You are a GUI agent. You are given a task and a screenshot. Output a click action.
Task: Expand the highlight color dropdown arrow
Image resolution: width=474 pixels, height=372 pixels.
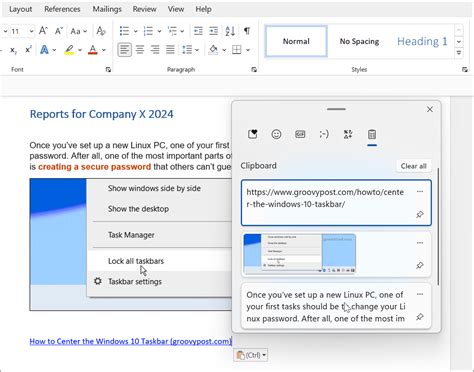click(x=80, y=50)
